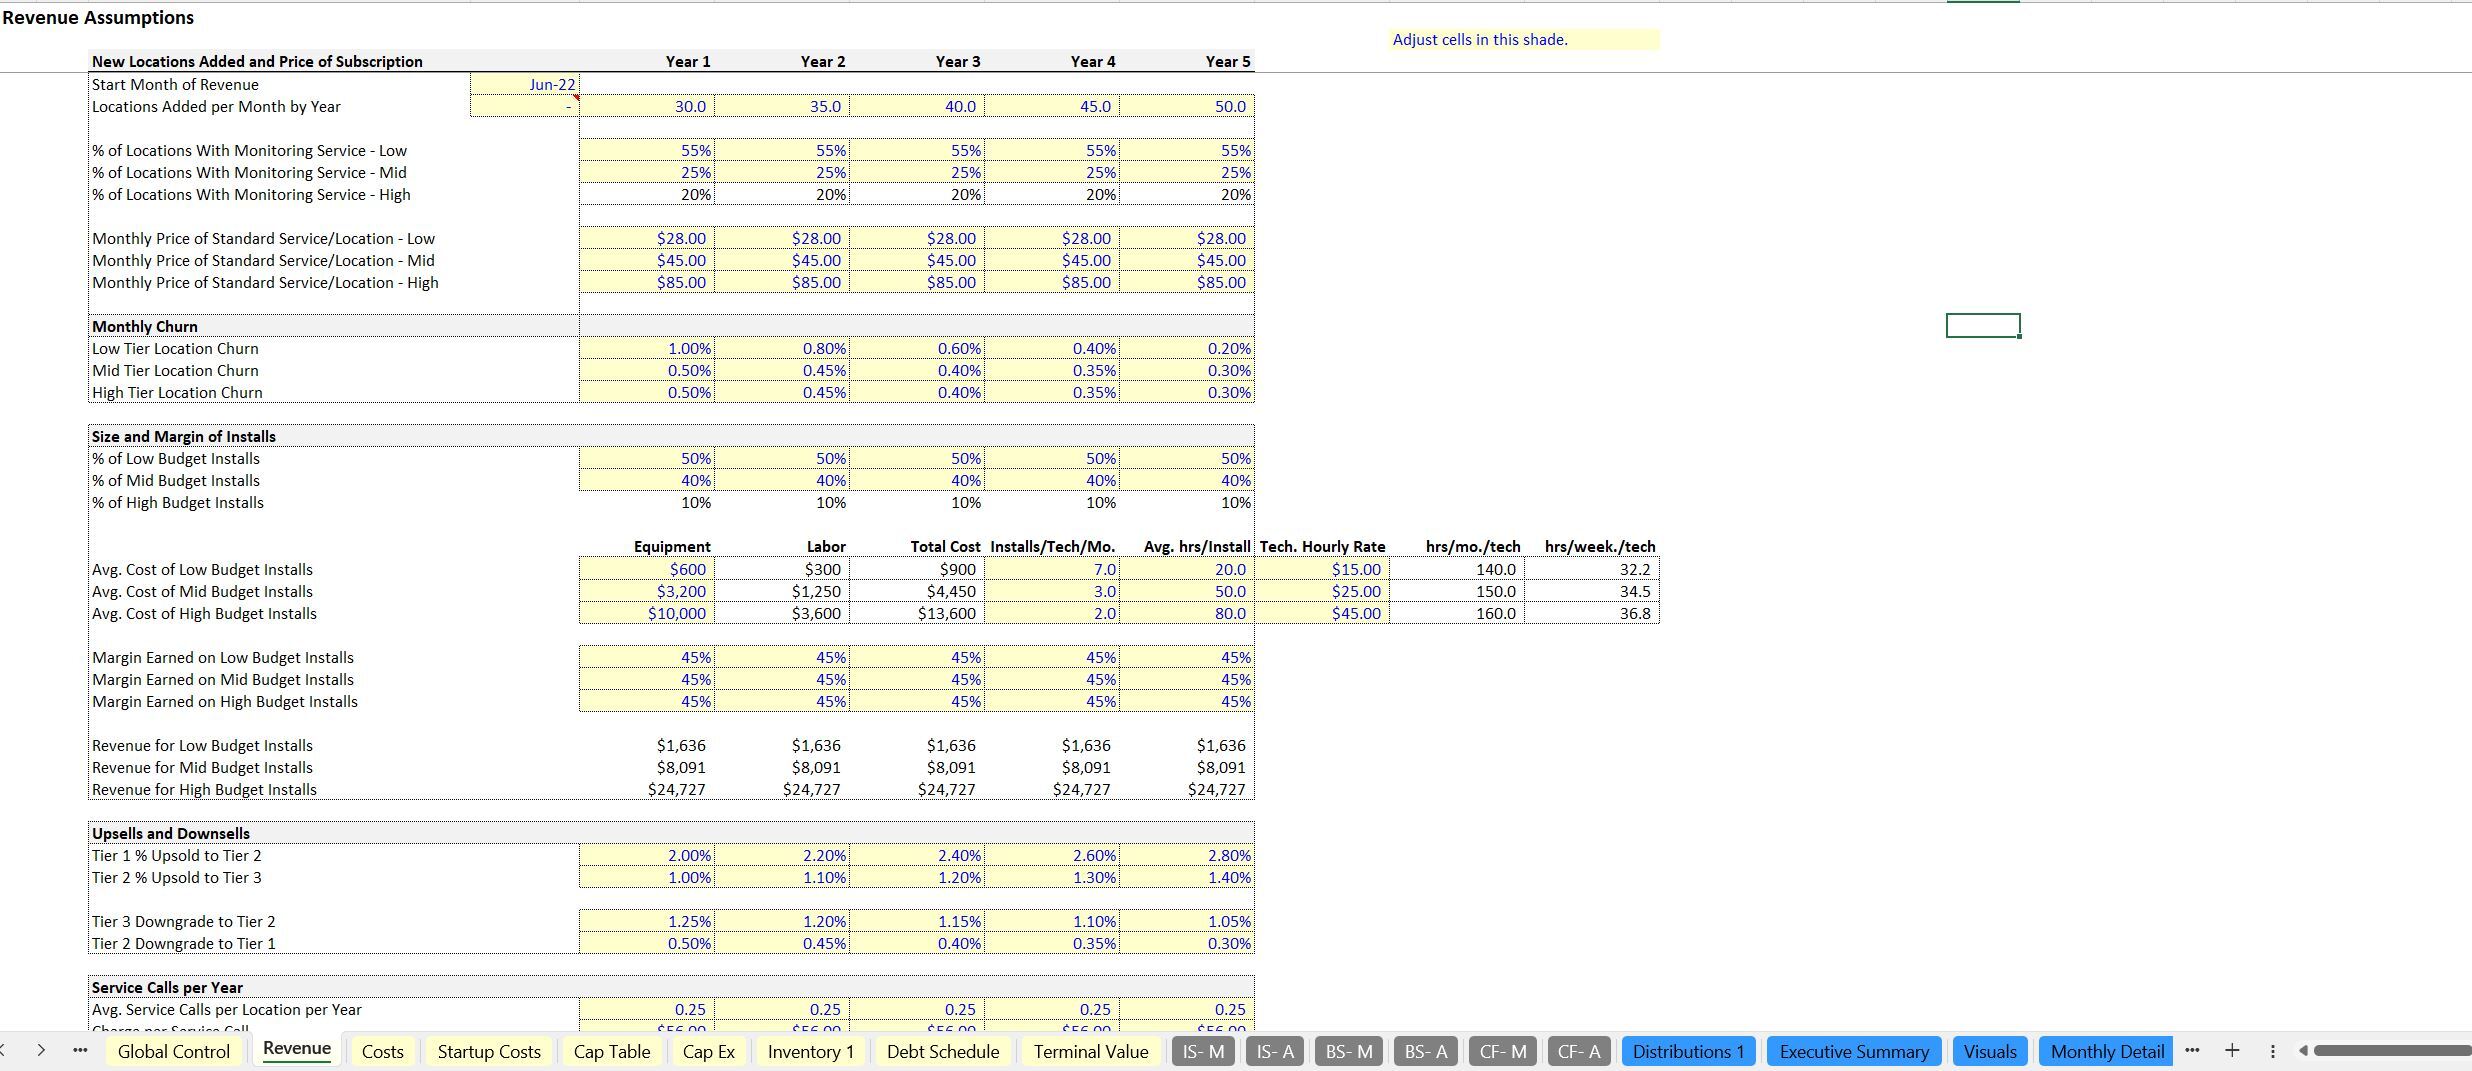Show hidden sheets ellipsis at left
The image size is (2472, 1071).
pyautogui.click(x=80, y=1050)
